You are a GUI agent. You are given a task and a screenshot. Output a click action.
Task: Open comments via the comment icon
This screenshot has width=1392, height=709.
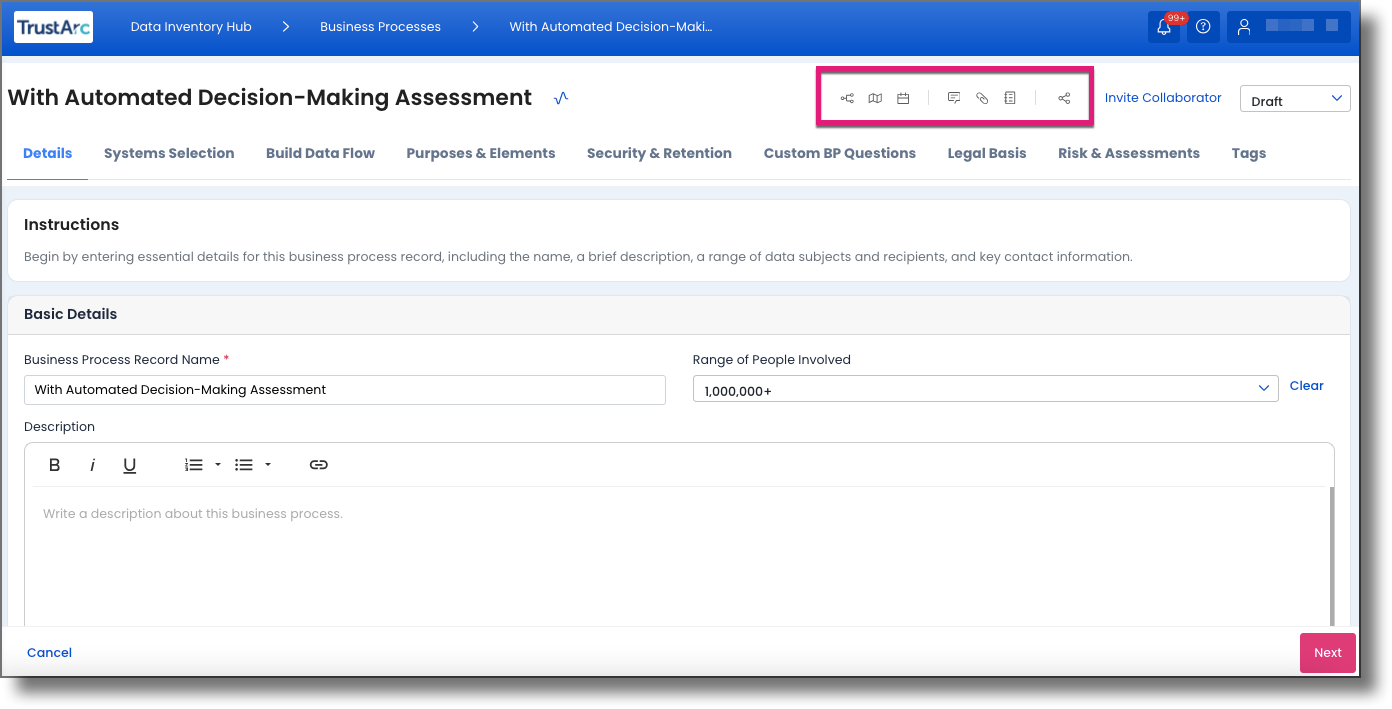tap(953, 97)
